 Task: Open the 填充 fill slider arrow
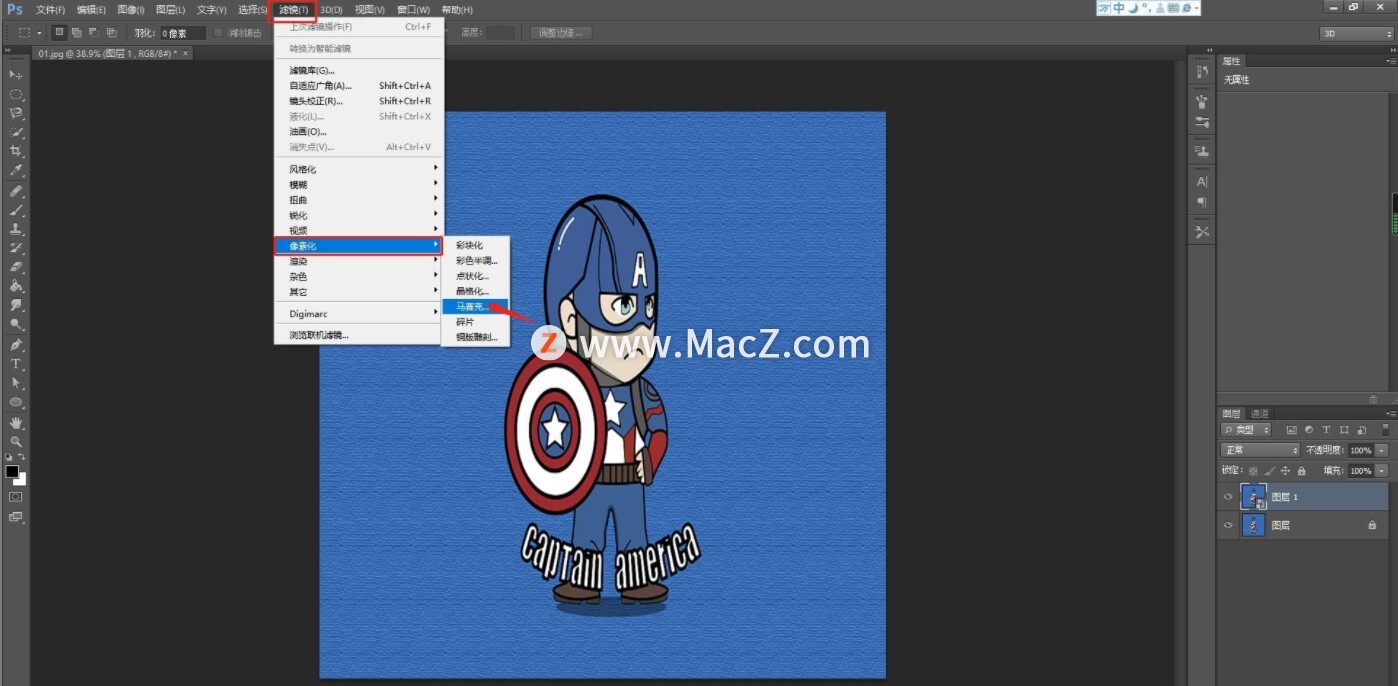pos(1382,470)
